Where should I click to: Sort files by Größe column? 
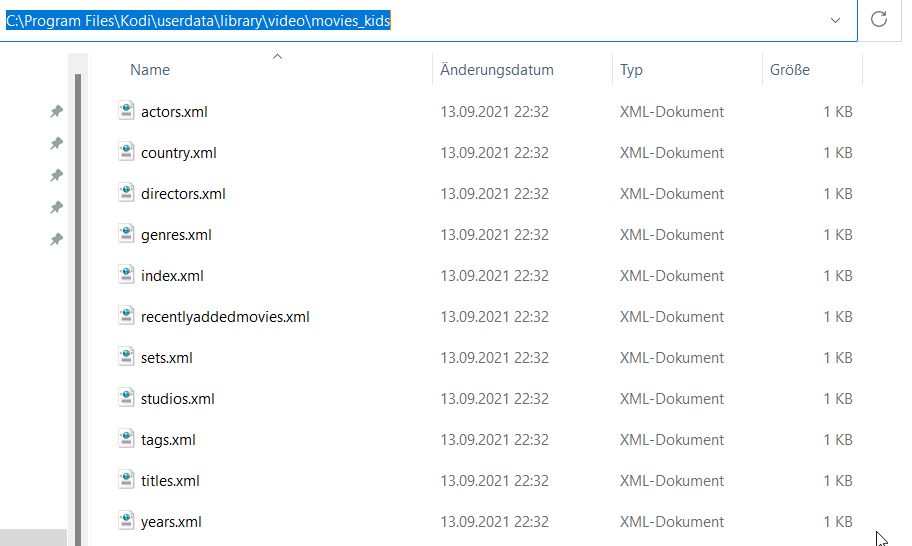pyautogui.click(x=790, y=70)
